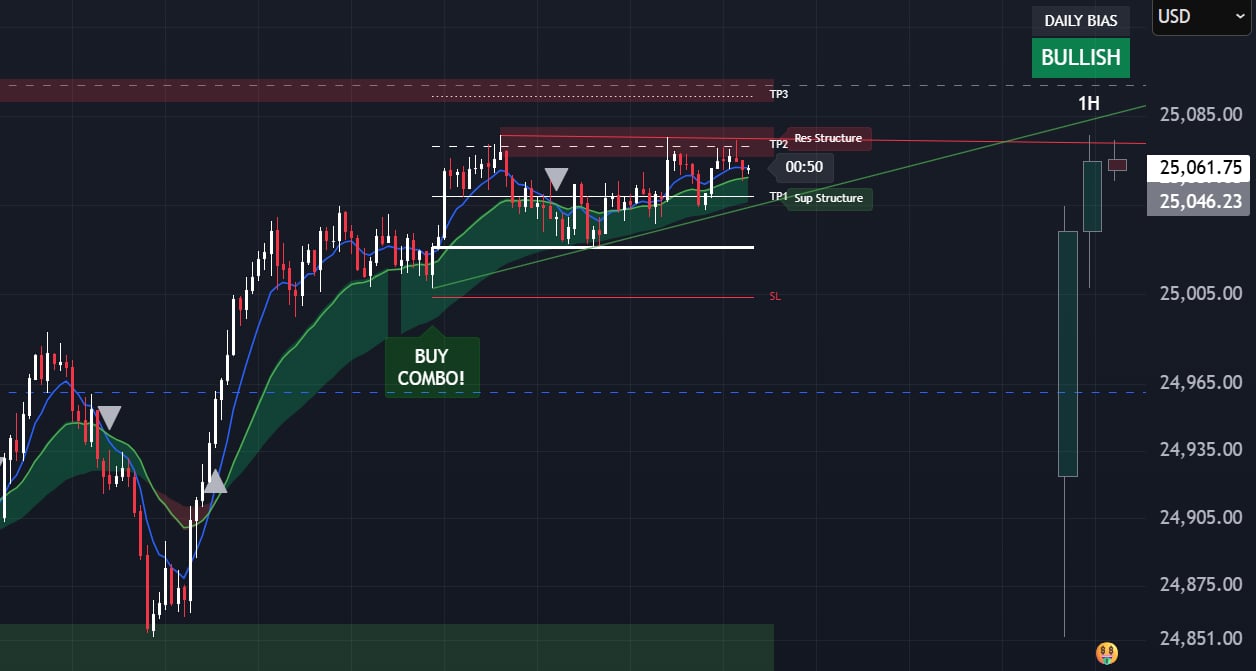This screenshot has width=1256, height=671.
Task: Click the DAILY BIAS header cell
Action: coord(1080,20)
